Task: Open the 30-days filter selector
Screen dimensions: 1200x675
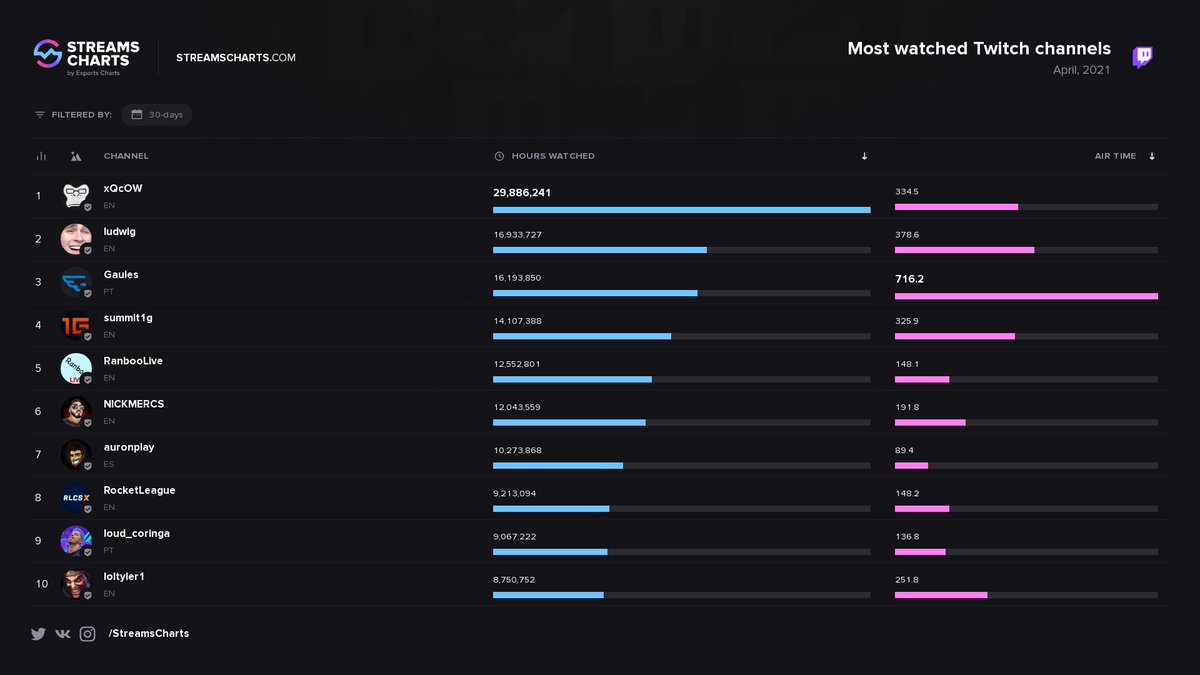Action: (x=156, y=114)
